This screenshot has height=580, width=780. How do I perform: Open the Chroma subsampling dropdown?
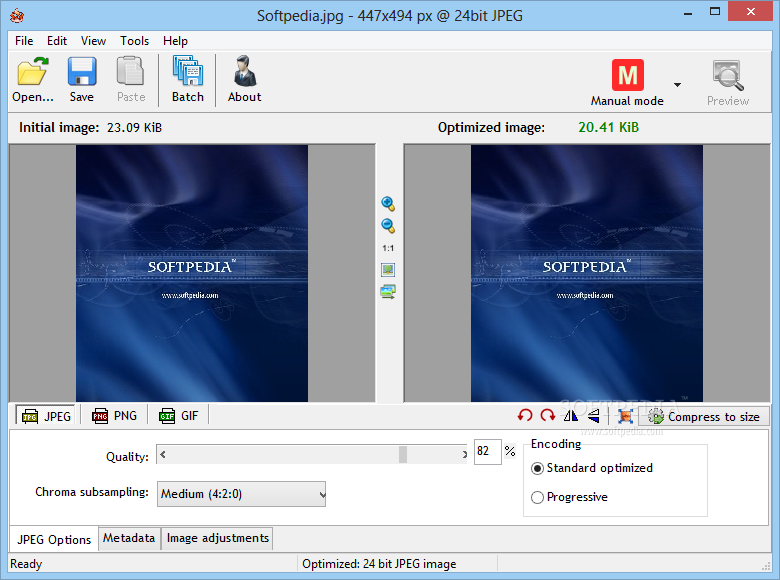tap(241, 494)
